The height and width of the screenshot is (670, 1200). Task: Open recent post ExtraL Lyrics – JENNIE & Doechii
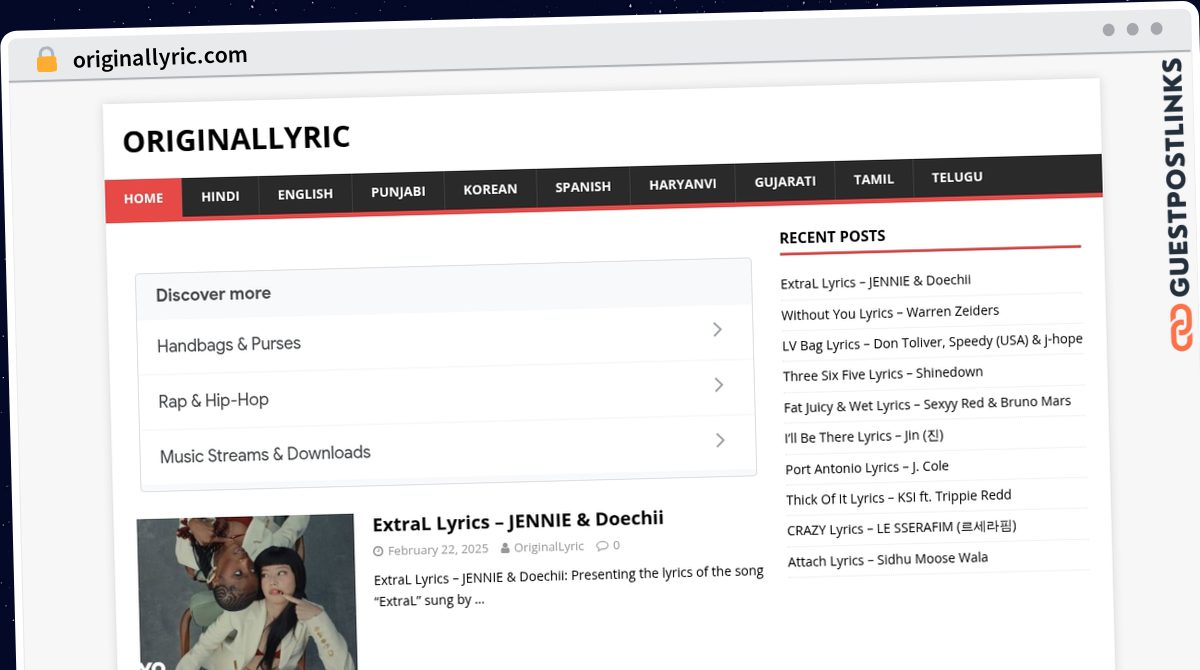876,281
